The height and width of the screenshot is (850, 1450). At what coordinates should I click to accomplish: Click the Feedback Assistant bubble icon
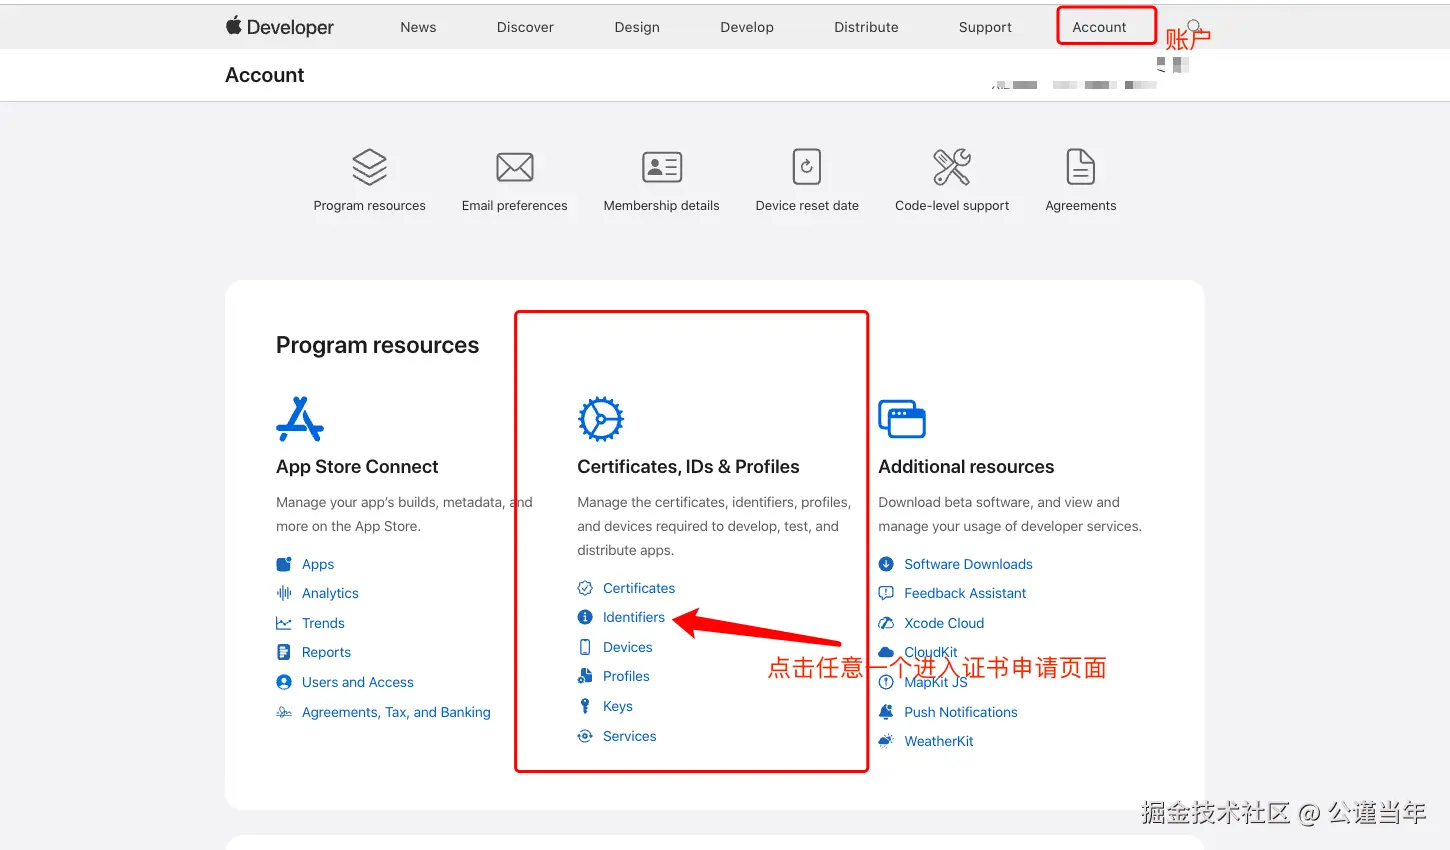(x=886, y=593)
